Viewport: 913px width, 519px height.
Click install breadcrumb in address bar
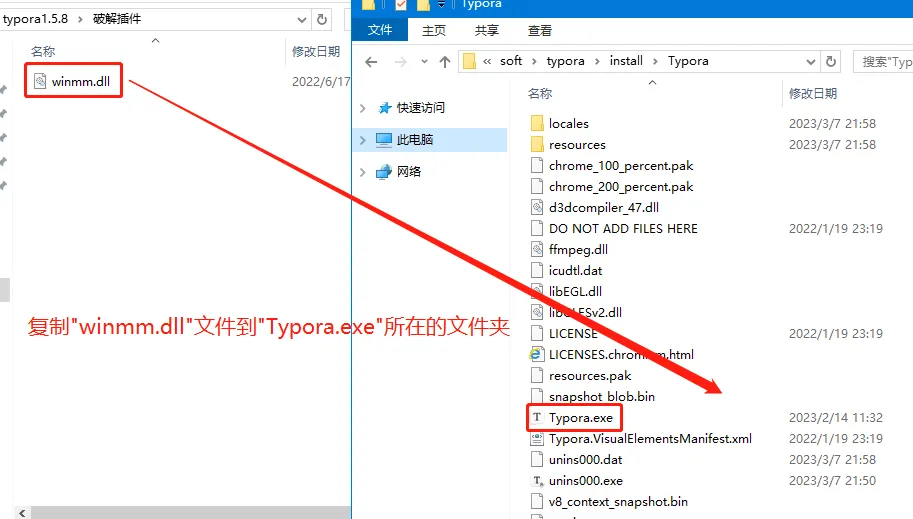click(x=626, y=61)
